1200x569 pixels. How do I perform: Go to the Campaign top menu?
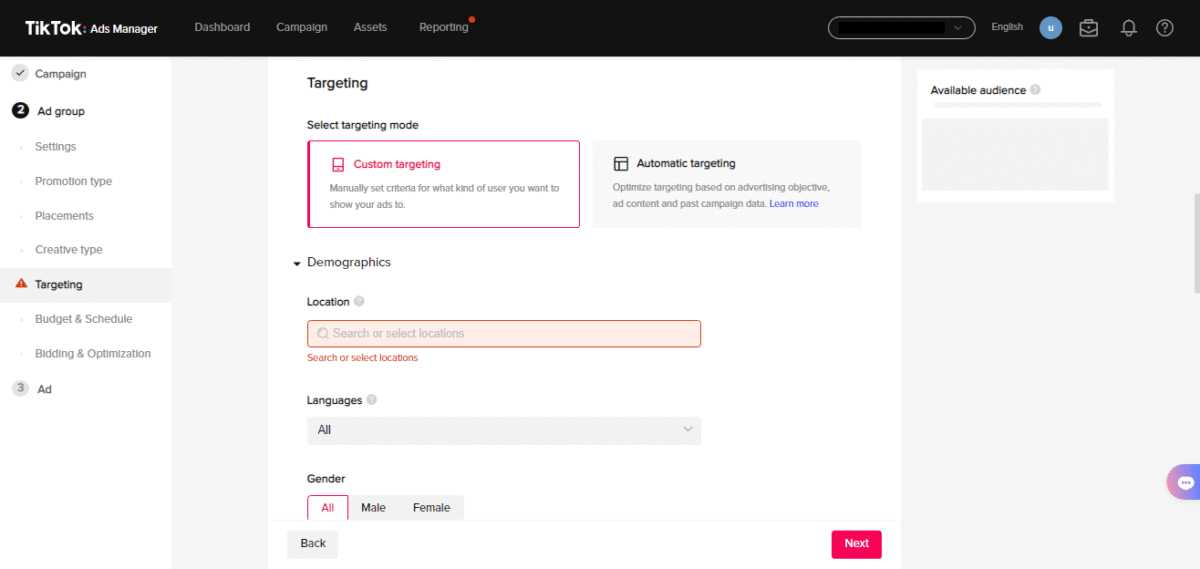(x=302, y=27)
